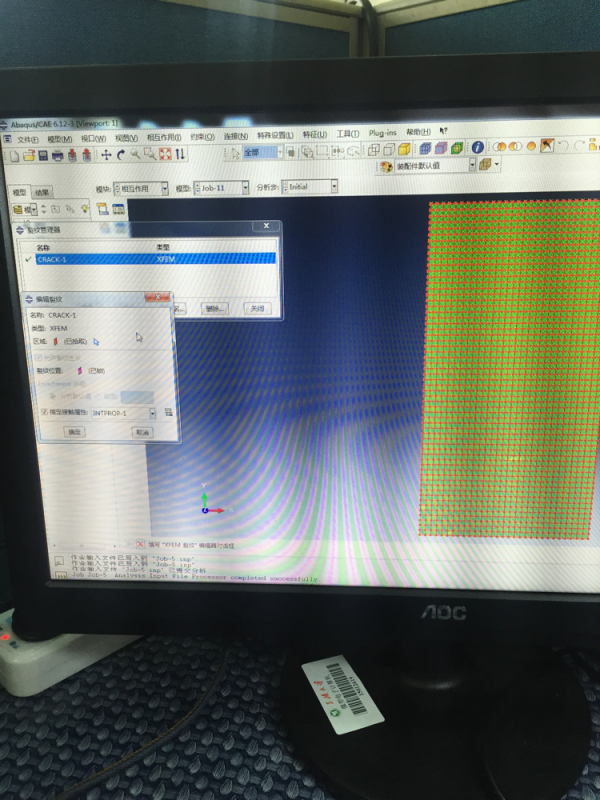Click the message area toggle icon
Viewport: 600px width, 800px height.
[x=59, y=560]
